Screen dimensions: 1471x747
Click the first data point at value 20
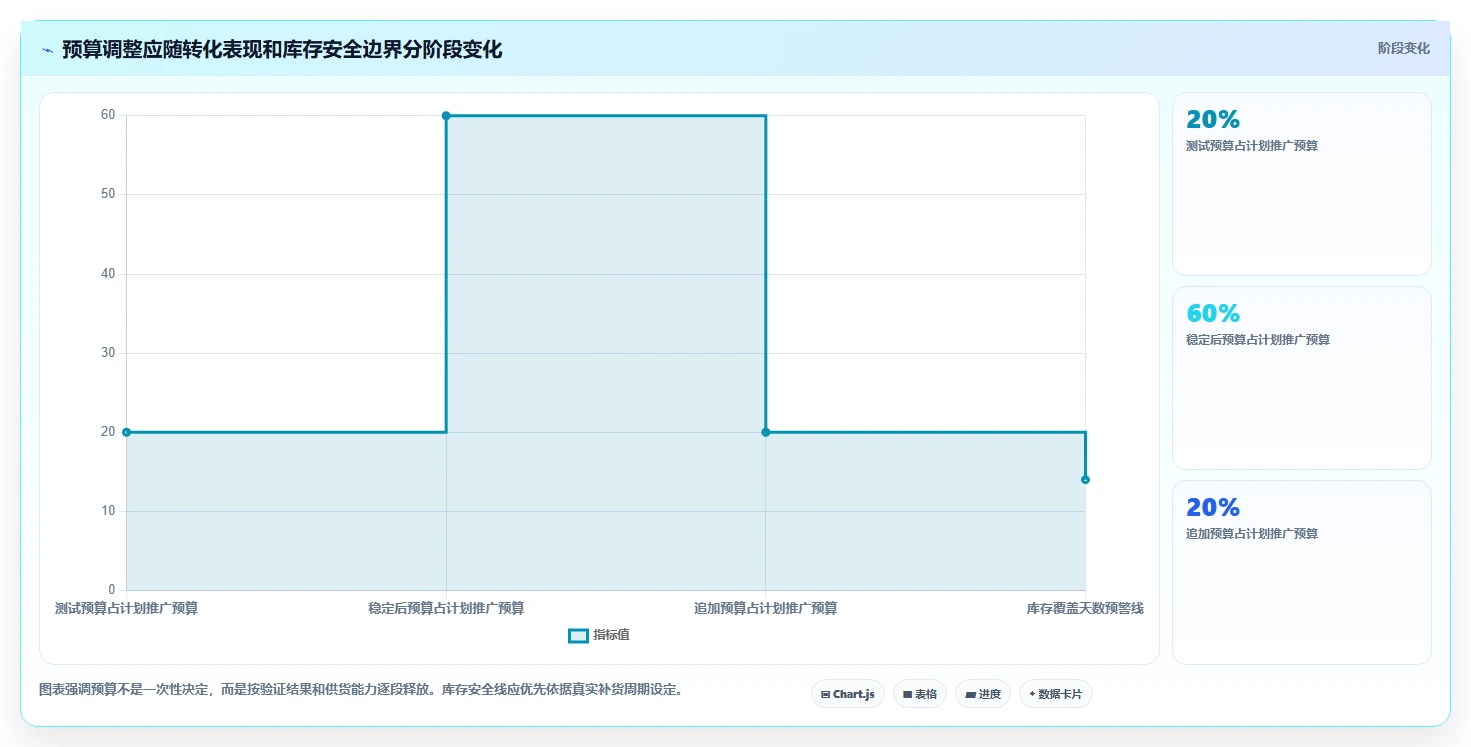tap(127, 432)
